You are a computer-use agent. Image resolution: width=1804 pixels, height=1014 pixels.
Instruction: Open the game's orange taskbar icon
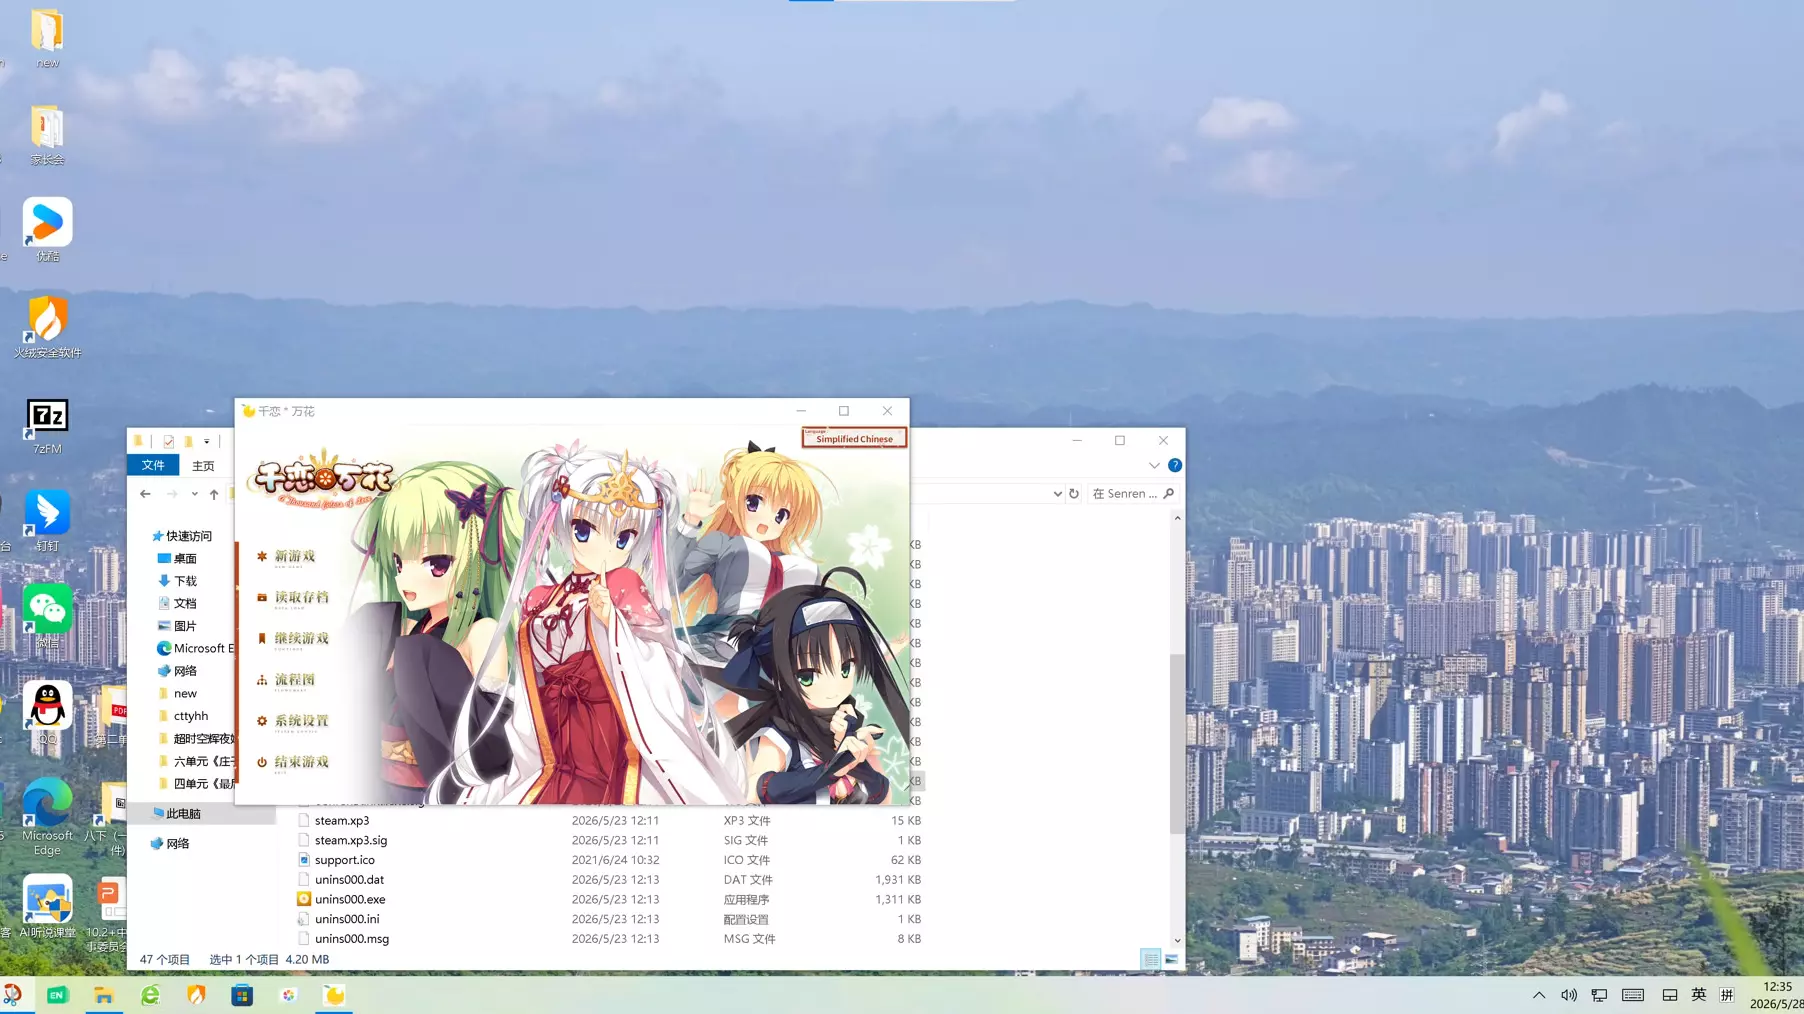pos(334,995)
